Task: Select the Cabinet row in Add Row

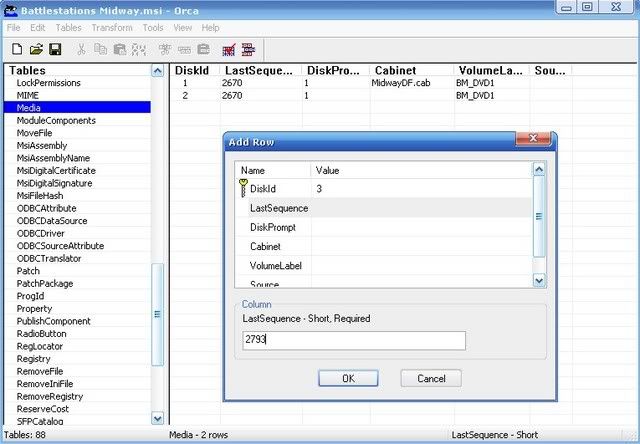Action: click(384, 246)
